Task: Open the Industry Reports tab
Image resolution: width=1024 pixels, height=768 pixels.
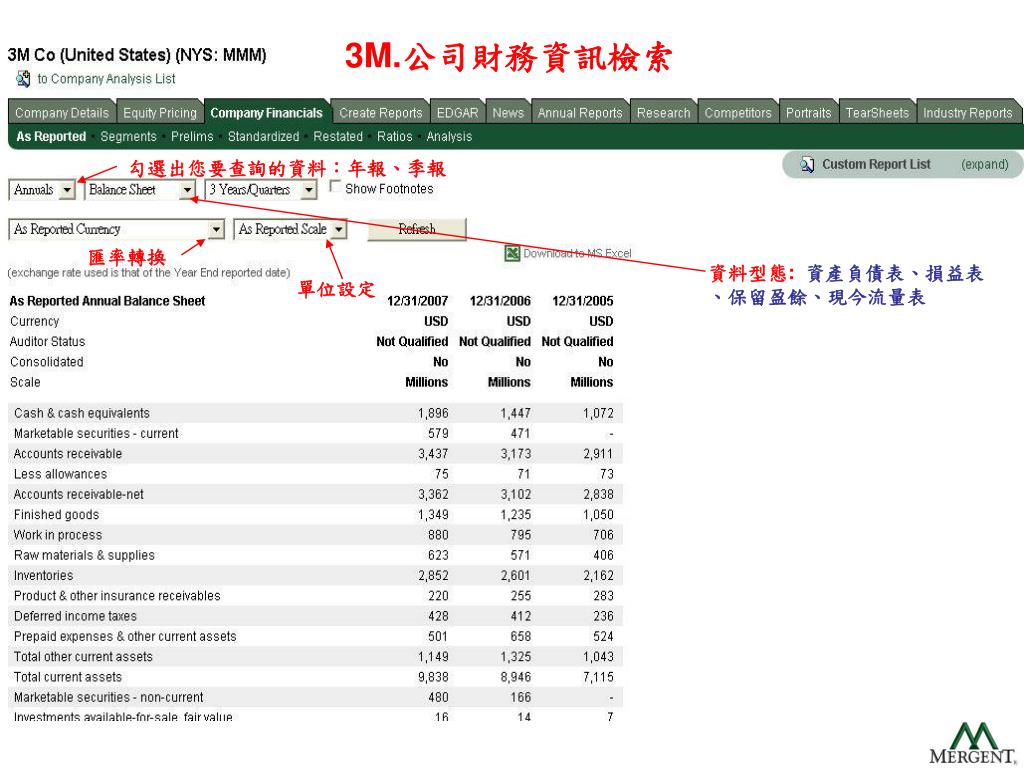Action: [967, 113]
